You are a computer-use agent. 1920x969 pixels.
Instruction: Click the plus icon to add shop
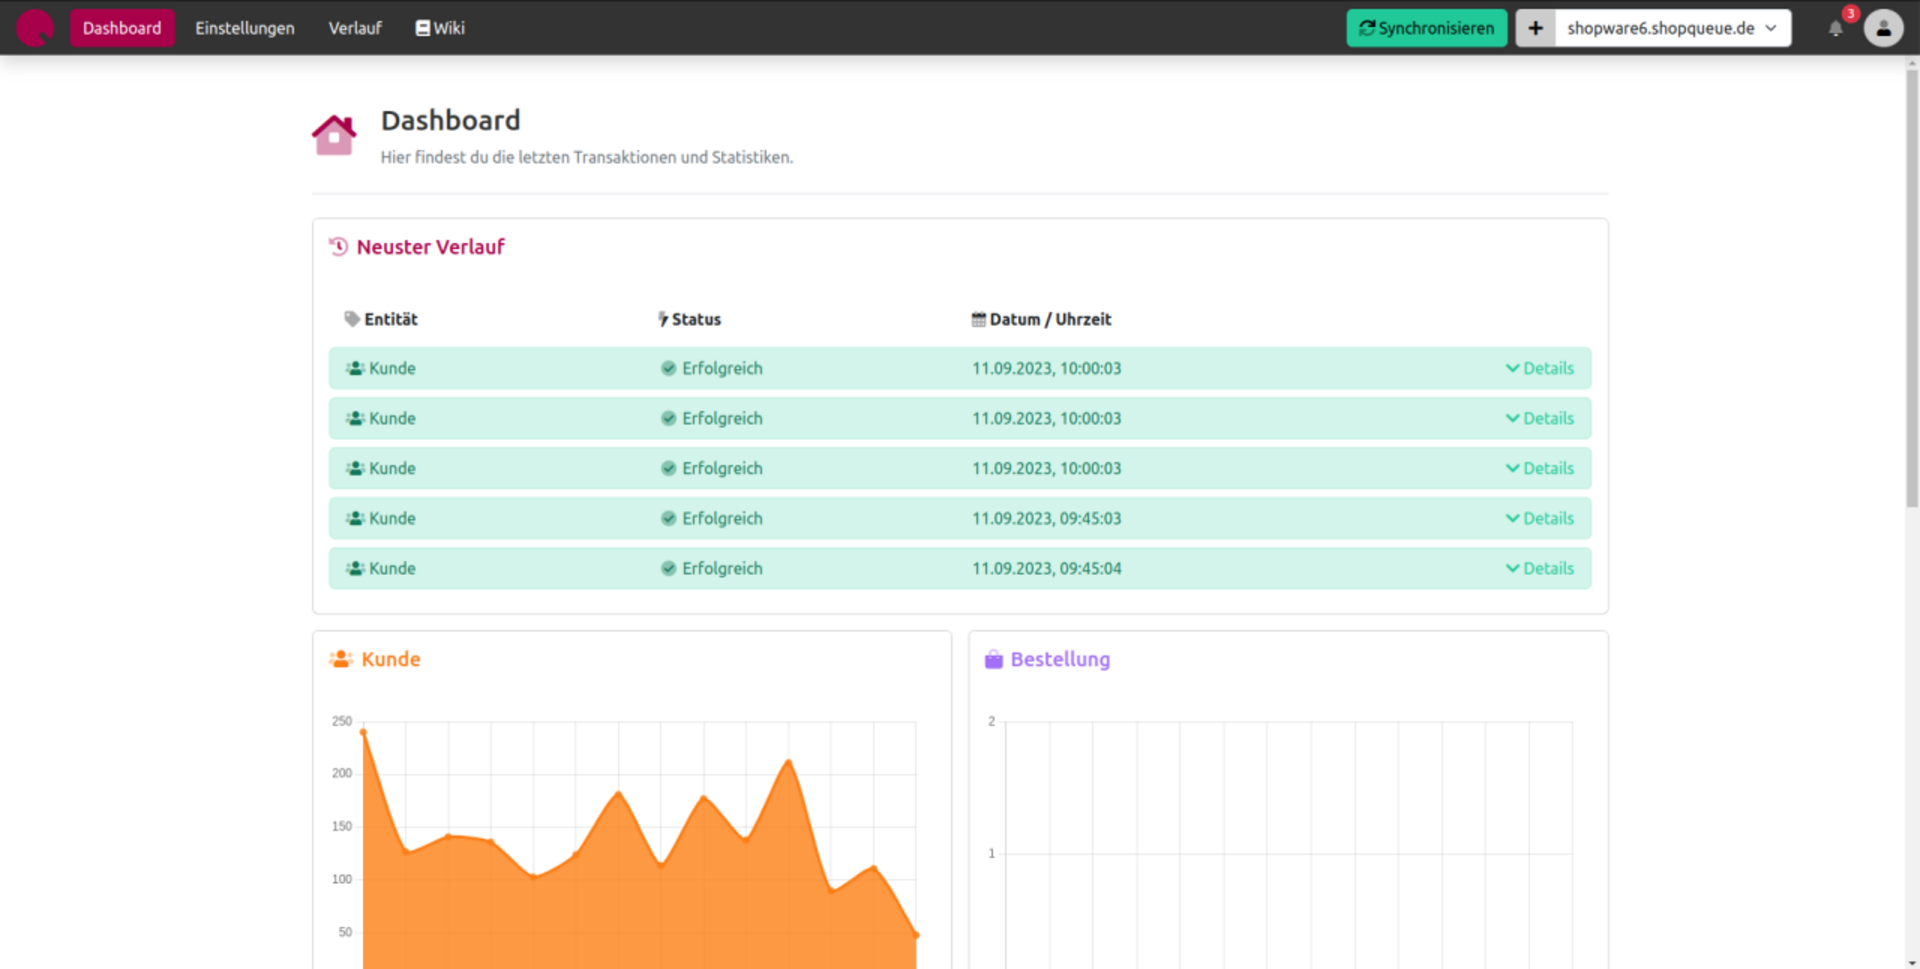(x=1535, y=28)
